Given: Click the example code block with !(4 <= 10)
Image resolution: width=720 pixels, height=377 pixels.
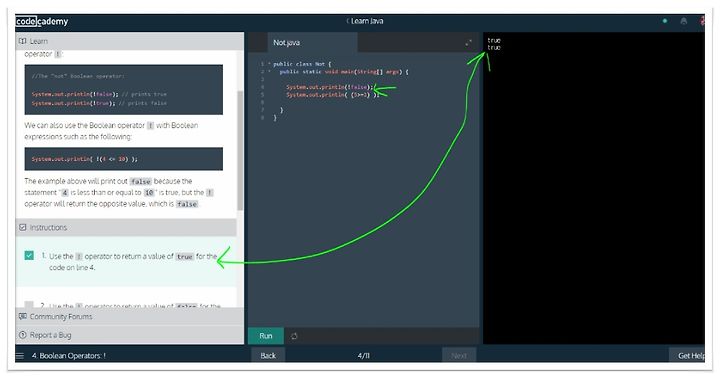Looking at the screenshot, I should coord(124,159).
